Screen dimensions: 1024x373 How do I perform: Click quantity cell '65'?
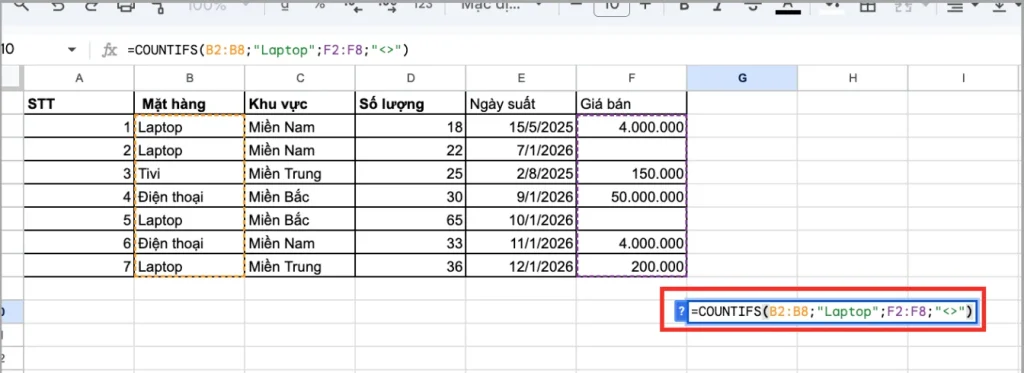coord(410,220)
